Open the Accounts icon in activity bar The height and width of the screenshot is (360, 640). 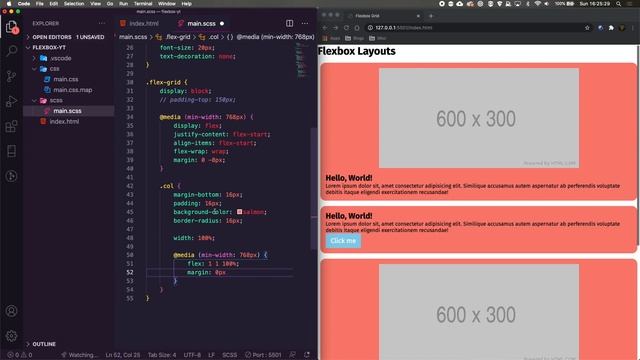11,311
